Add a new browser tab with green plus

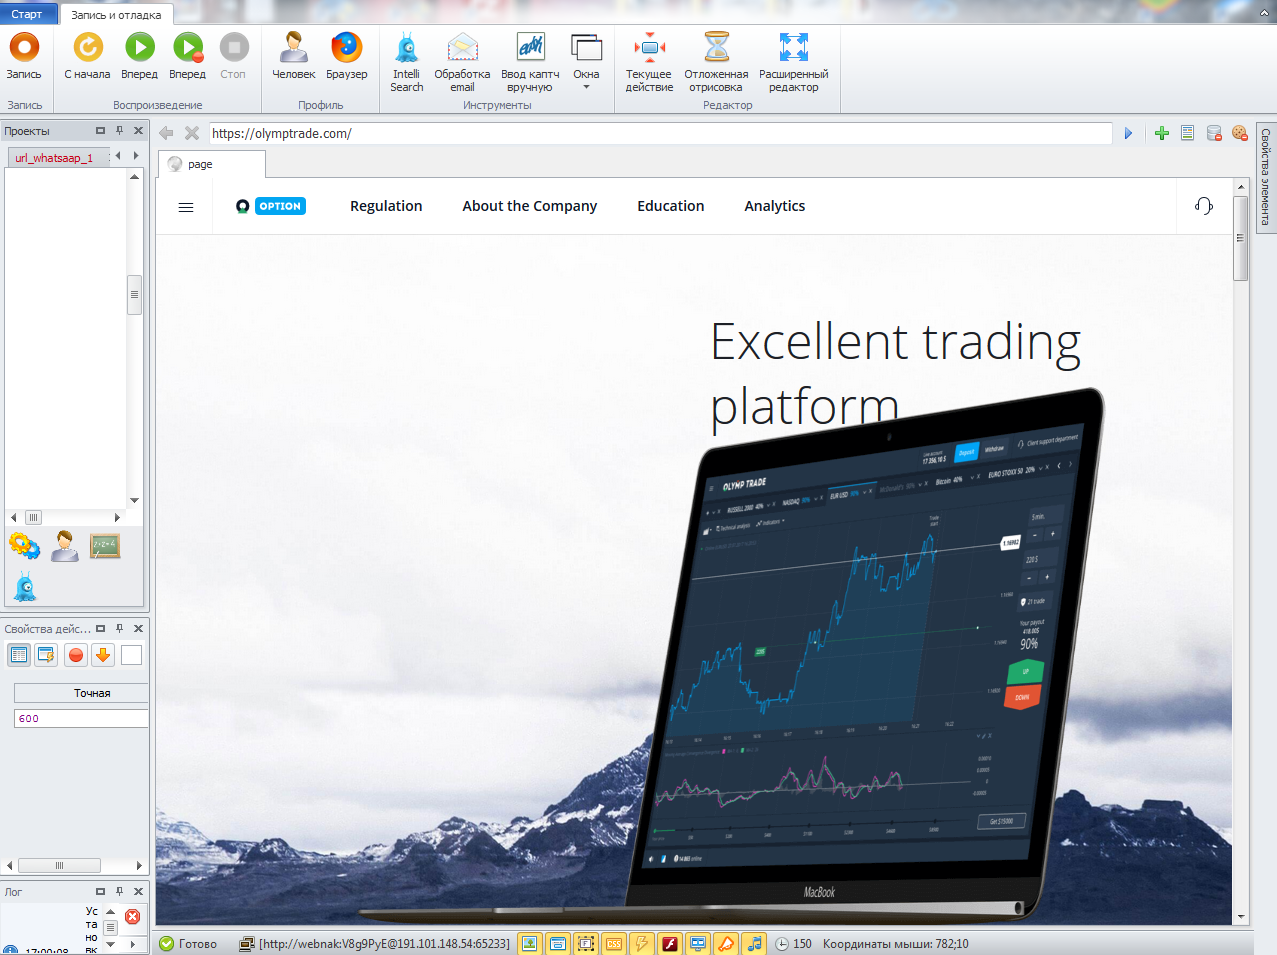(1162, 133)
